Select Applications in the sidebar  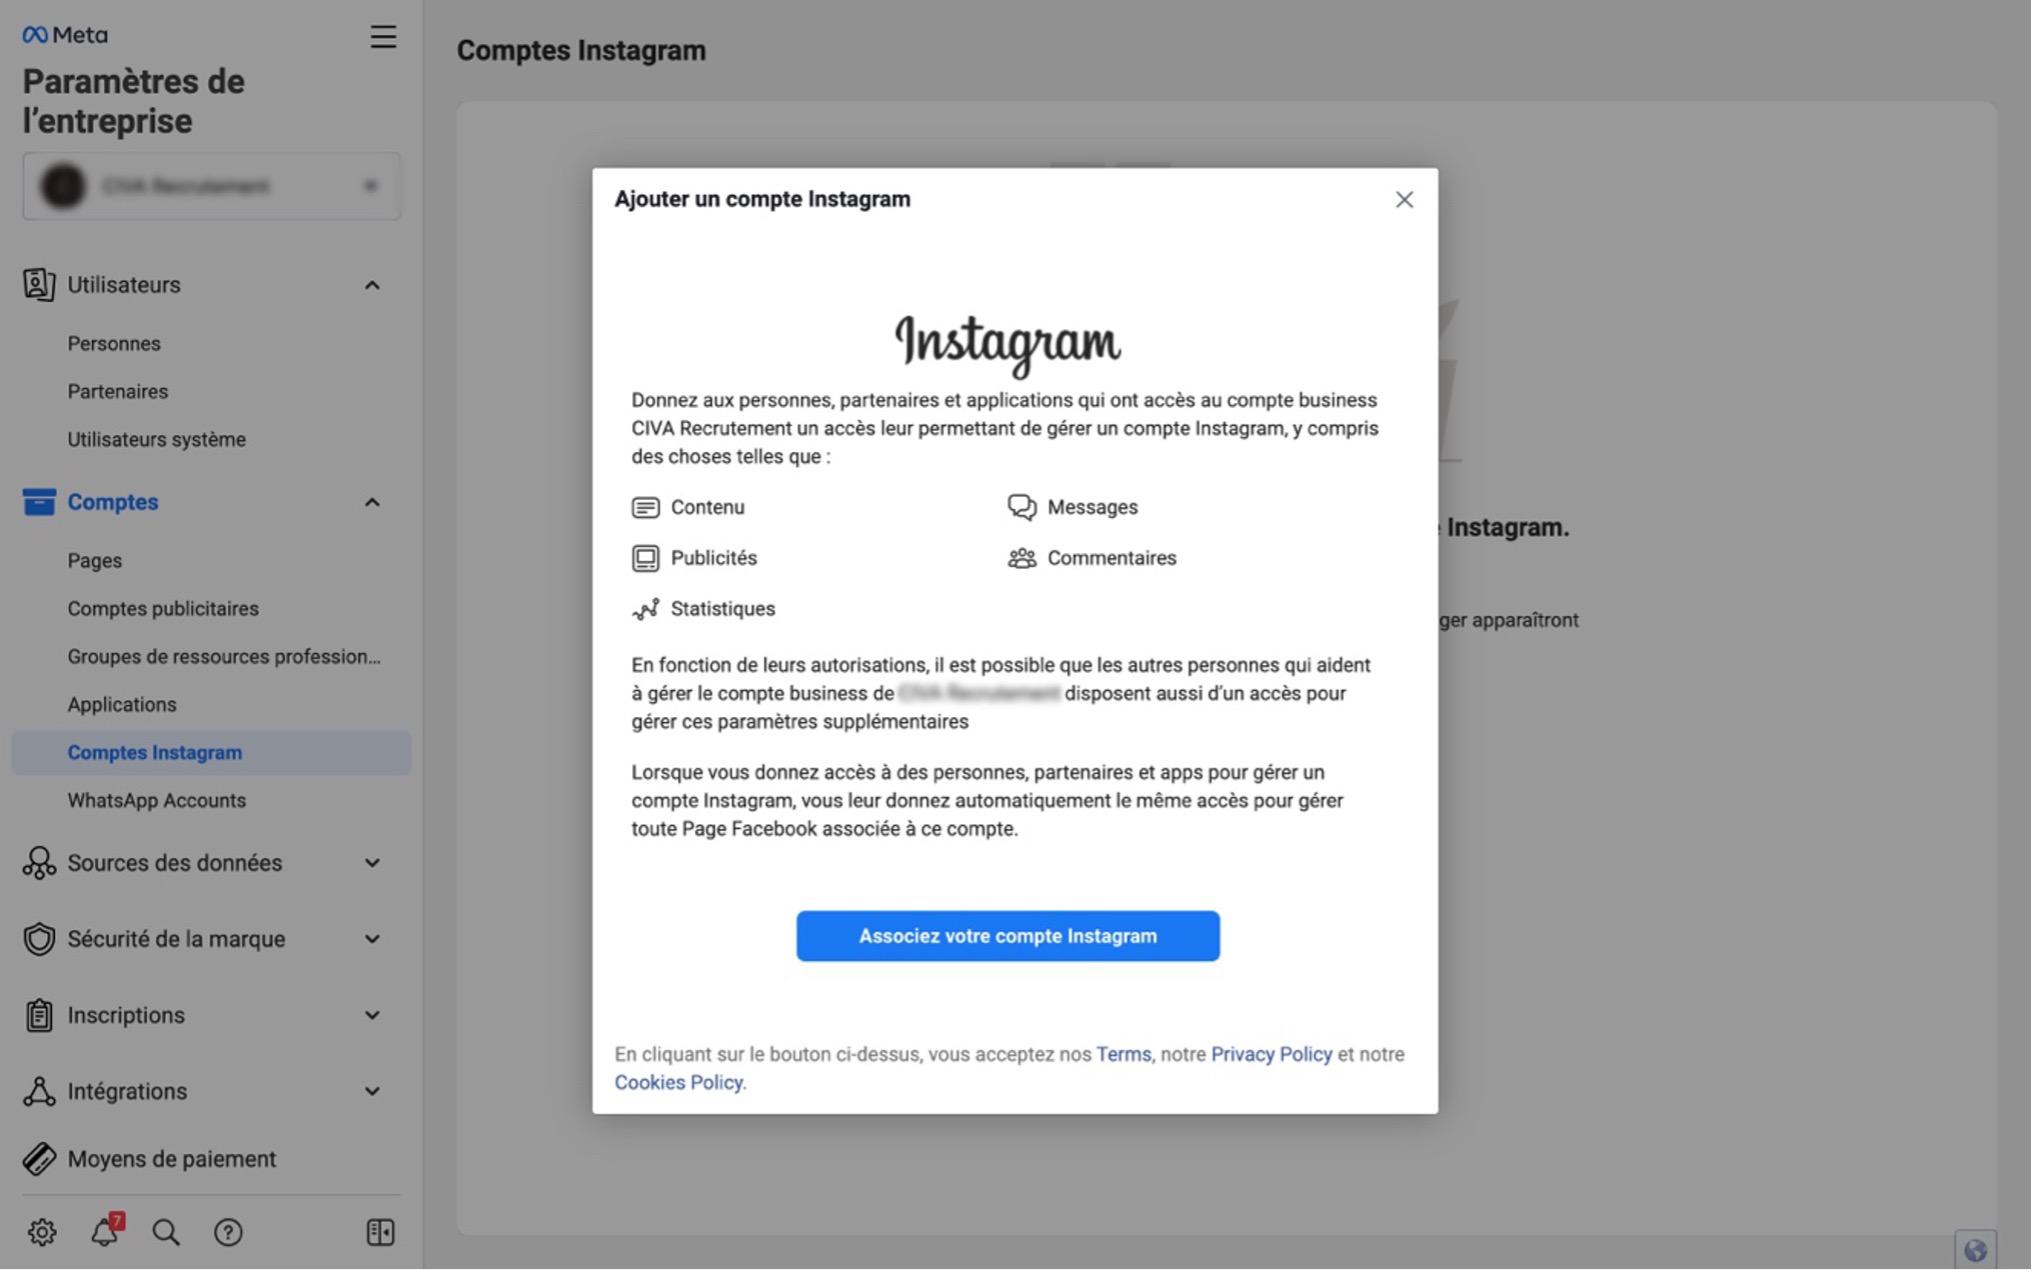(122, 705)
